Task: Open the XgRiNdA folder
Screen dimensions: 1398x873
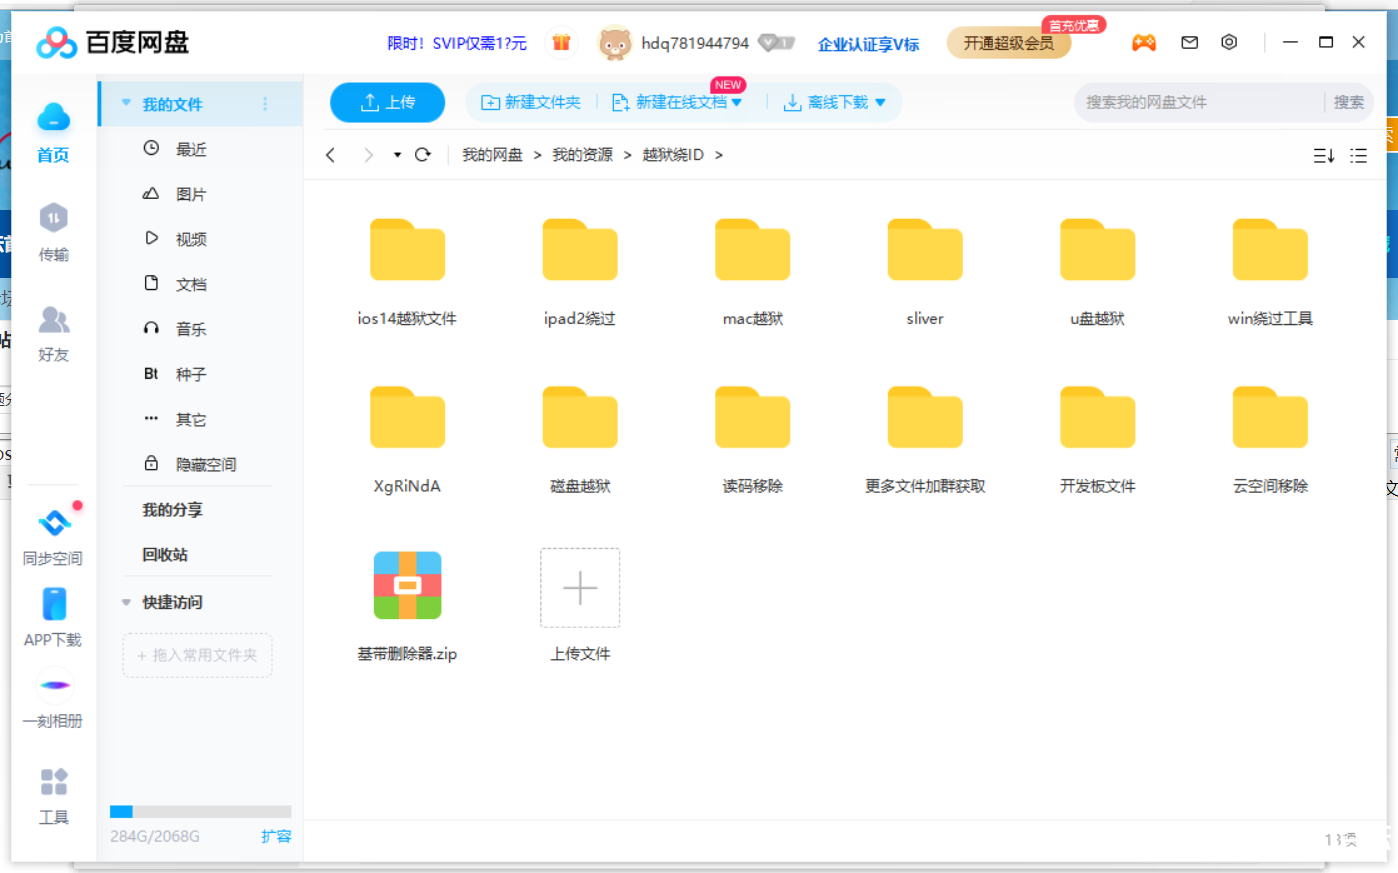Action: [x=407, y=418]
